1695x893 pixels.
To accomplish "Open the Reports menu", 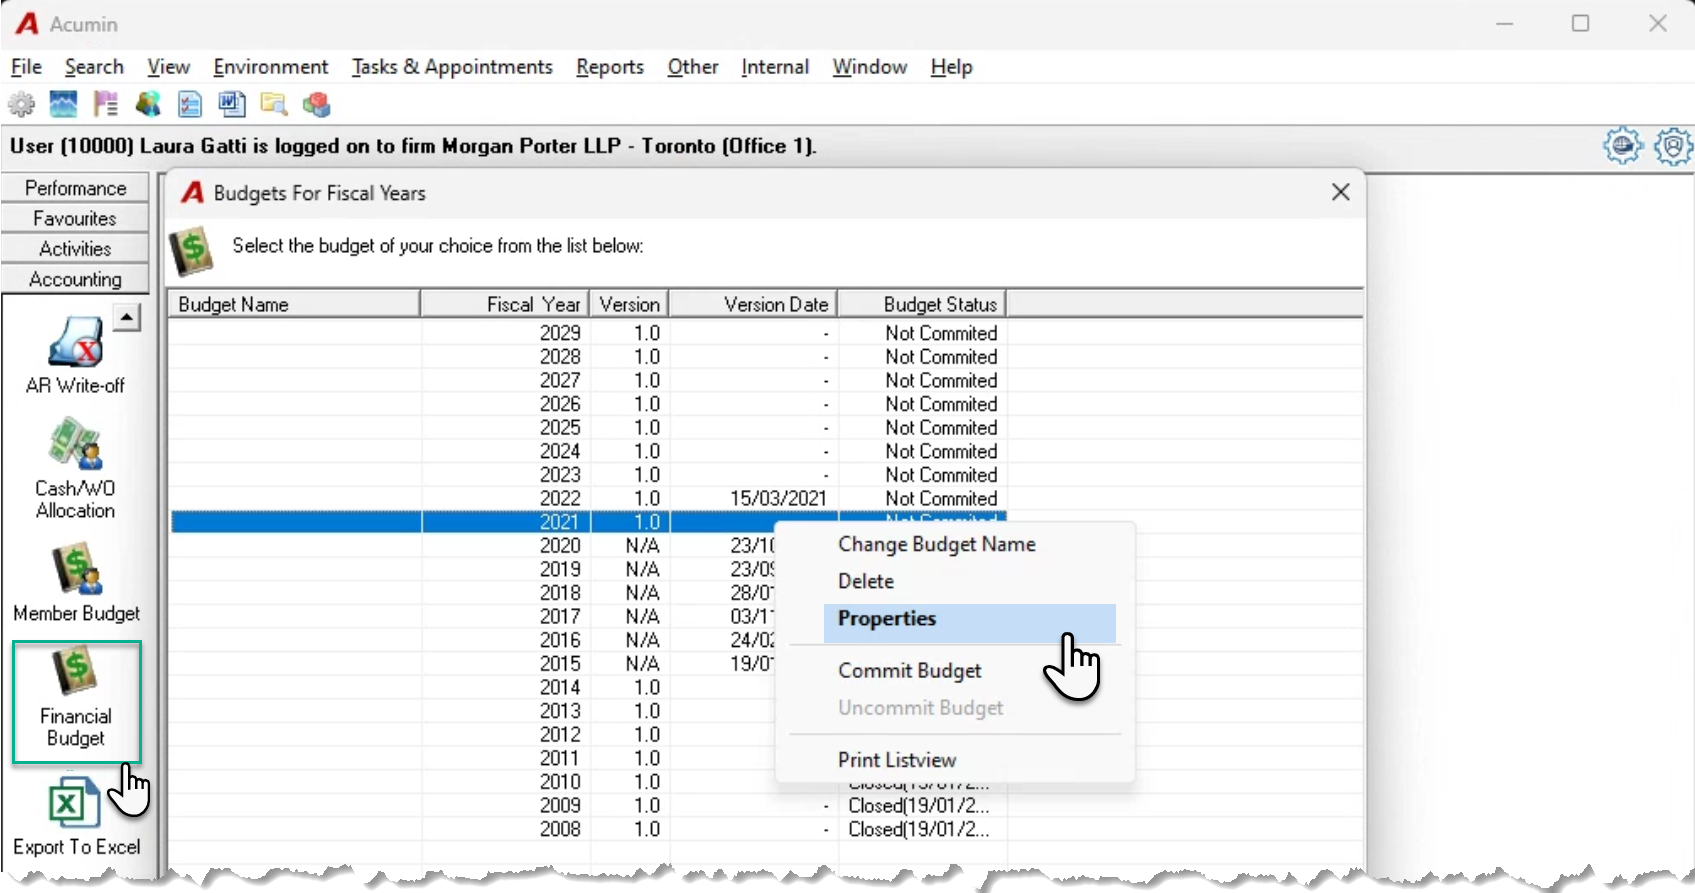I will pyautogui.click(x=610, y=67).
